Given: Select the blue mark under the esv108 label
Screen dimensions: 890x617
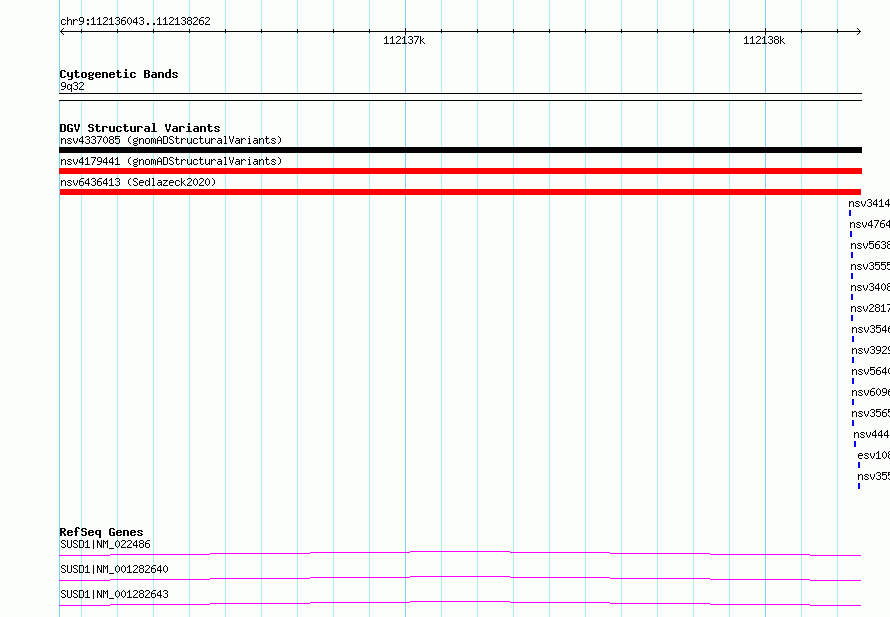Looking at the screenshot, I should 859,465.
